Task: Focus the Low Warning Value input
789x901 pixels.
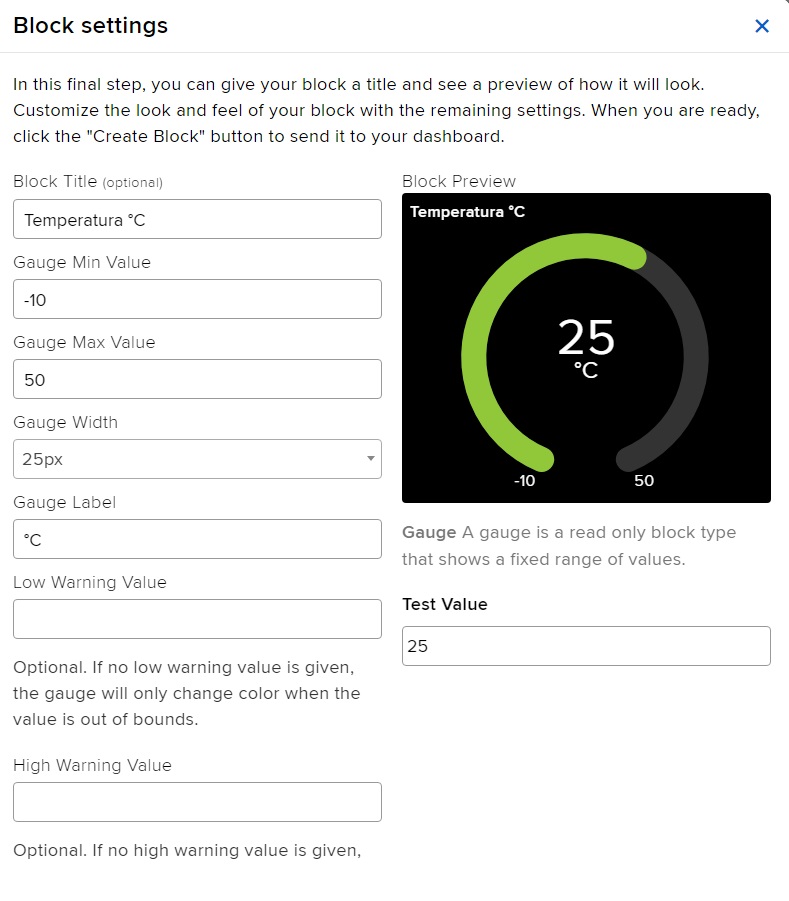Action: click(x=197, y=619)
